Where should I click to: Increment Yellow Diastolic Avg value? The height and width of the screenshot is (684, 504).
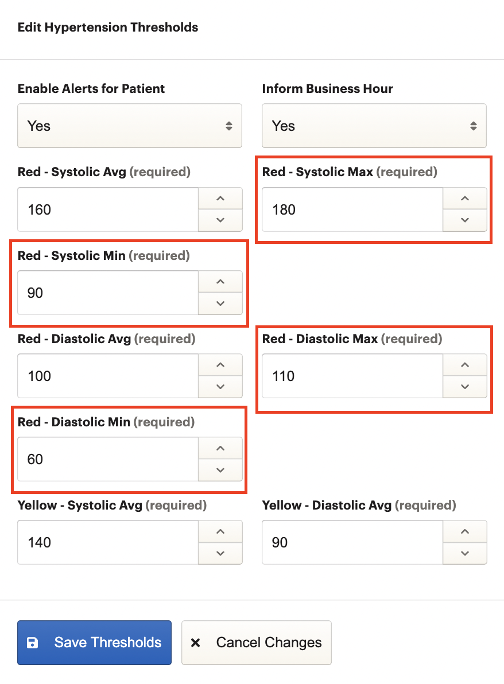tap(465, 532)
